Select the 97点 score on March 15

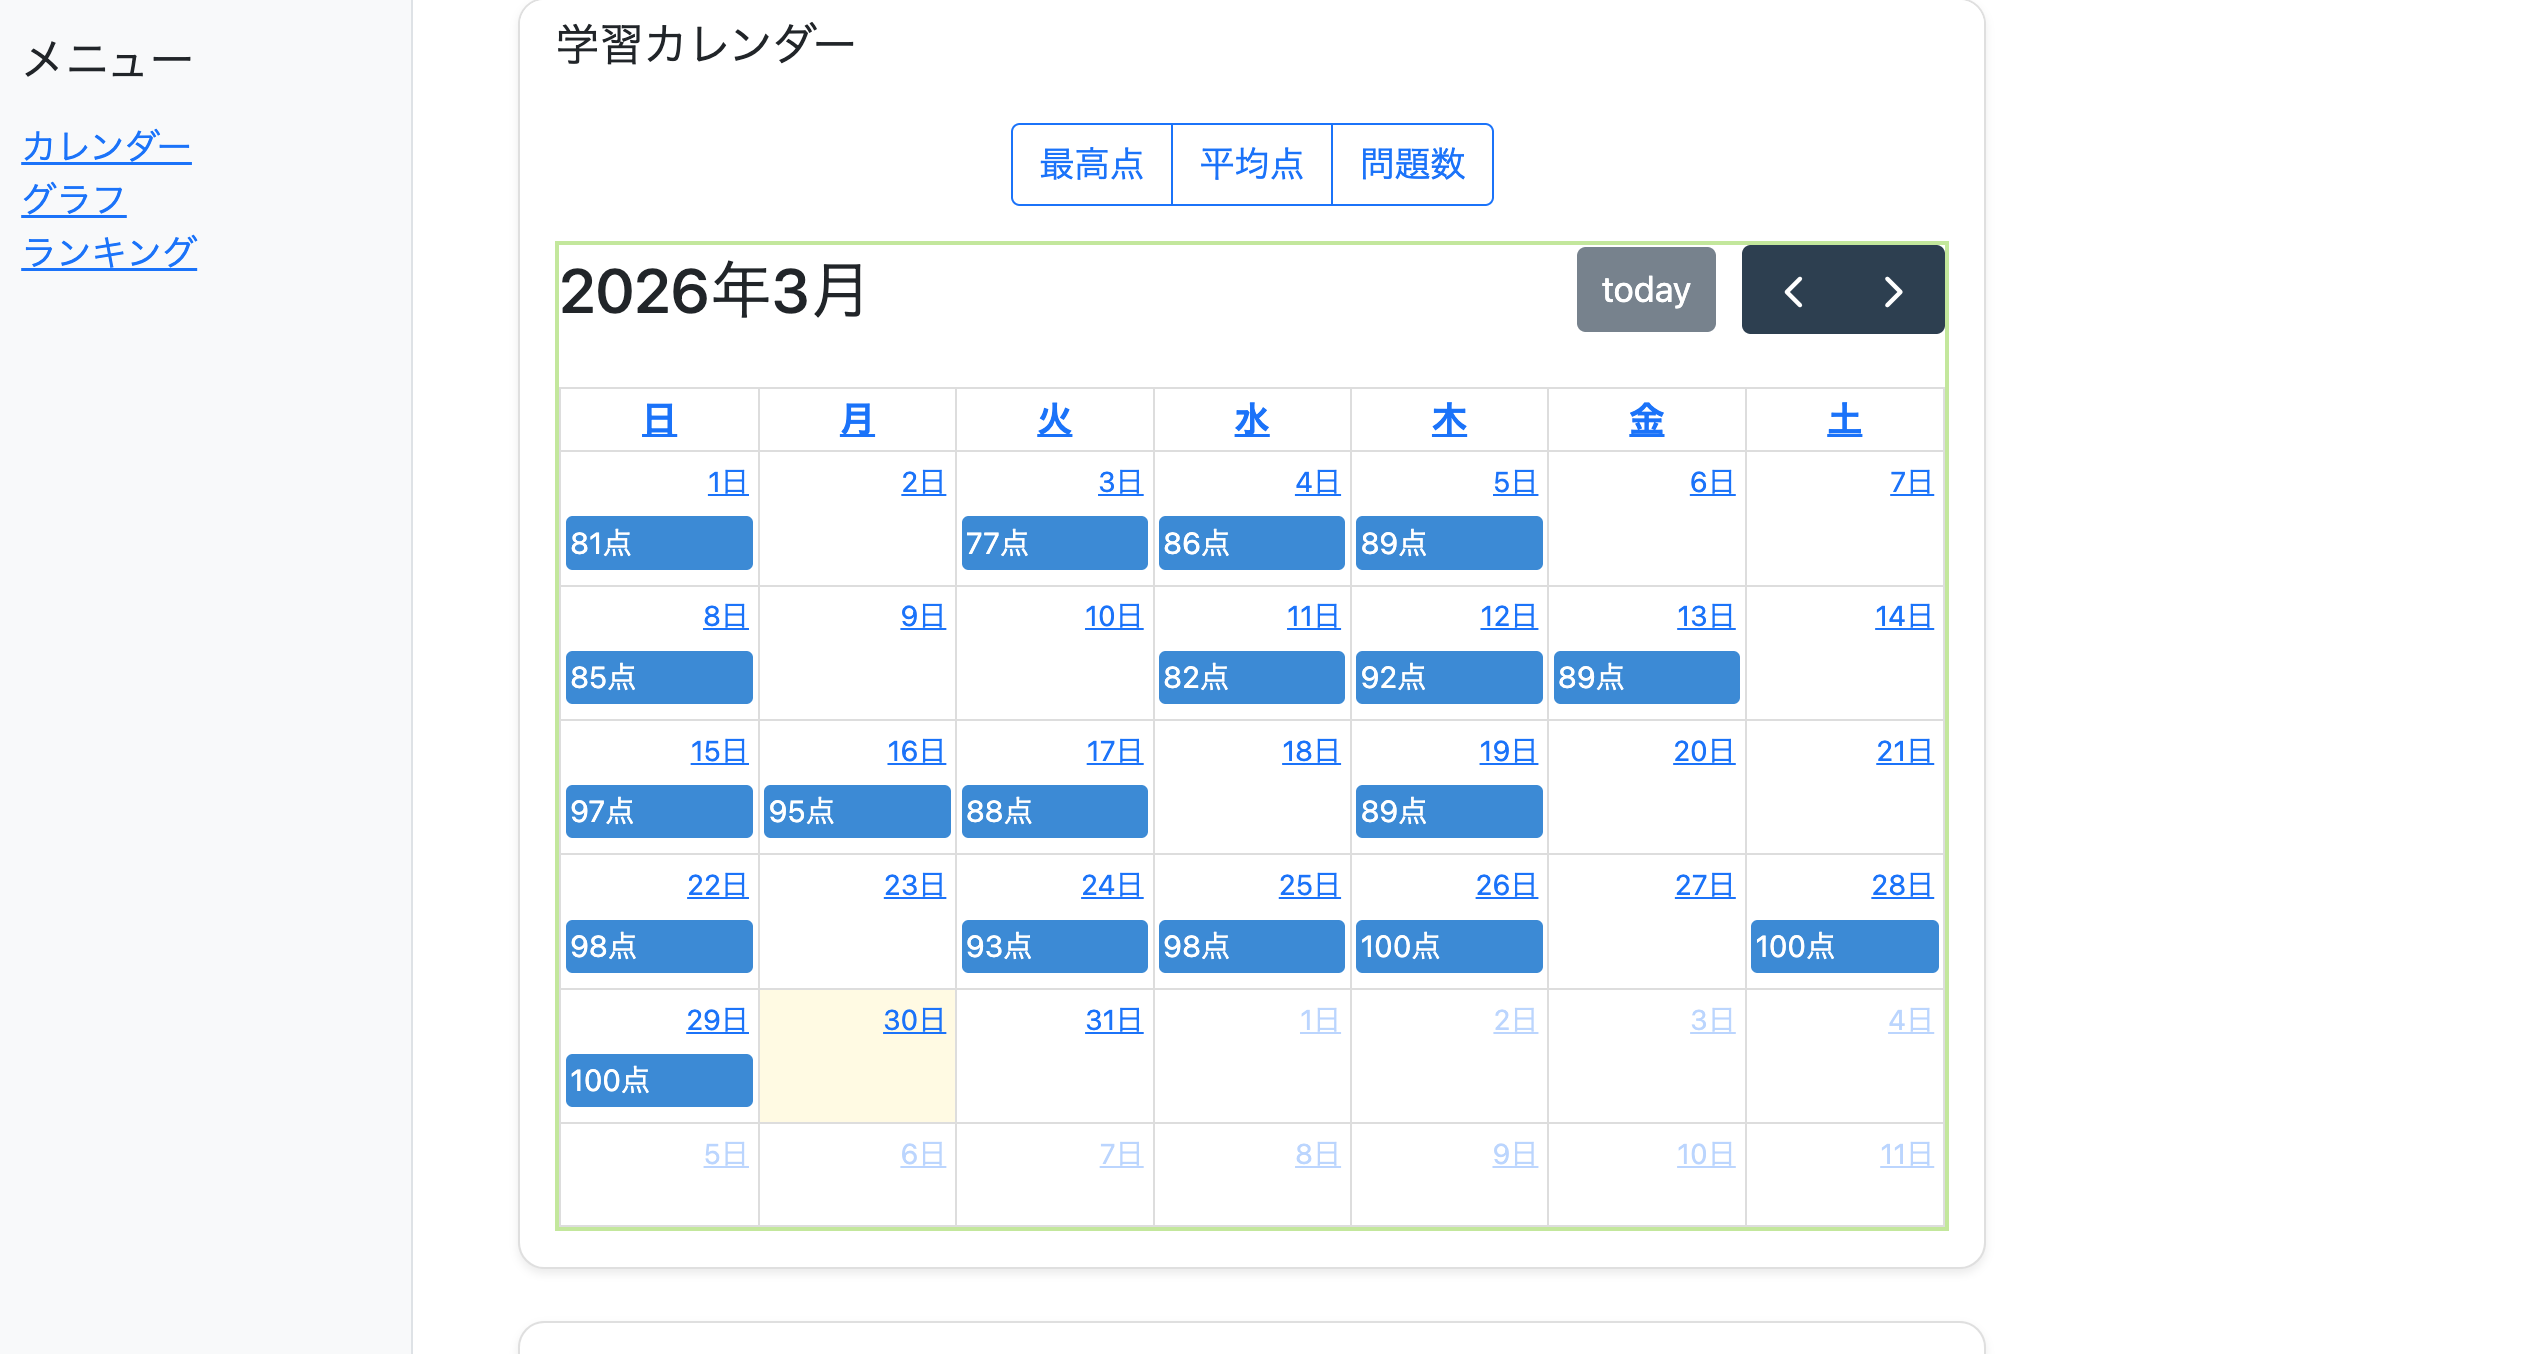(x=658, y=811)
